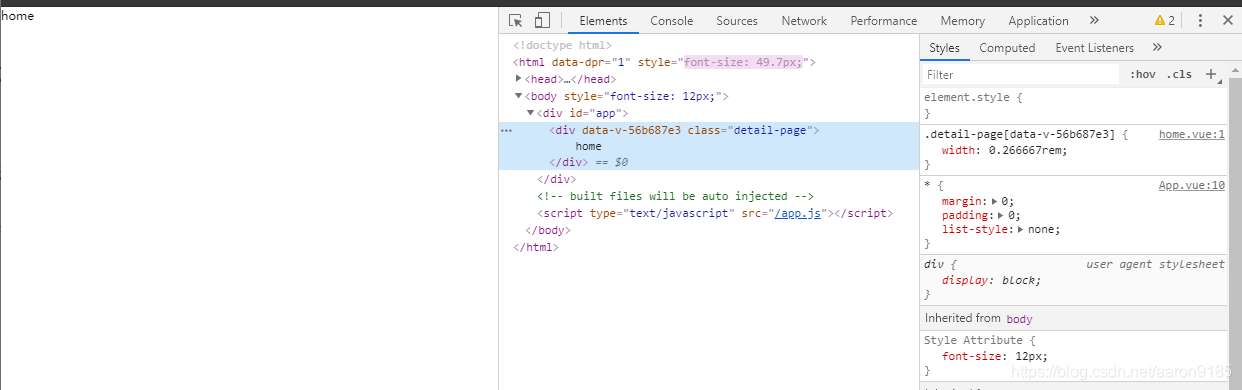Open the Performance tab
The height and width of the screenshot is (390, 1242).
click(x=883, y=20)
